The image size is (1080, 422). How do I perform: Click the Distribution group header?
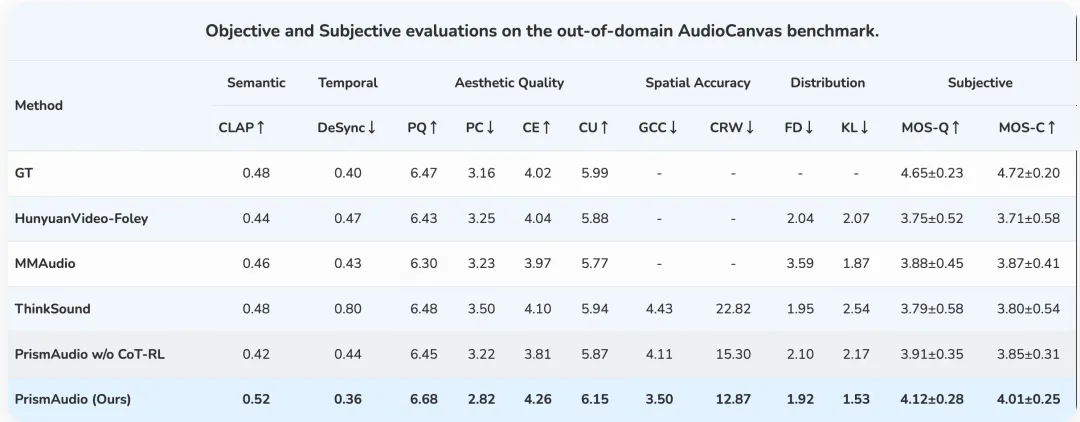827,83
